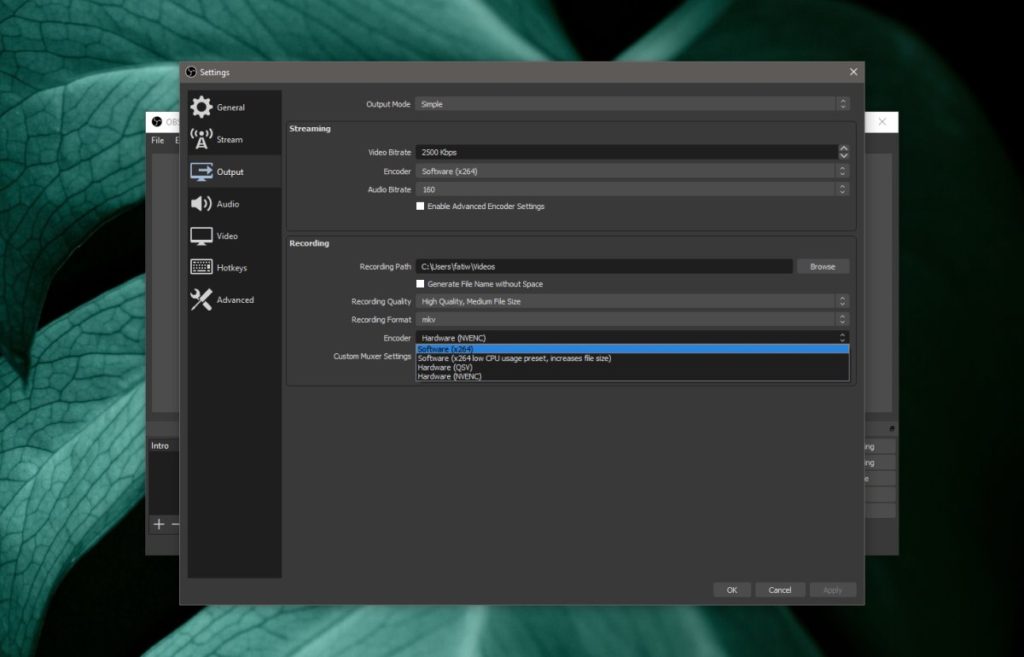Toggle Generate File Name without Space
Viewport: 1024px width, 657px height.
pyautogui.click(x=420, y=284)
